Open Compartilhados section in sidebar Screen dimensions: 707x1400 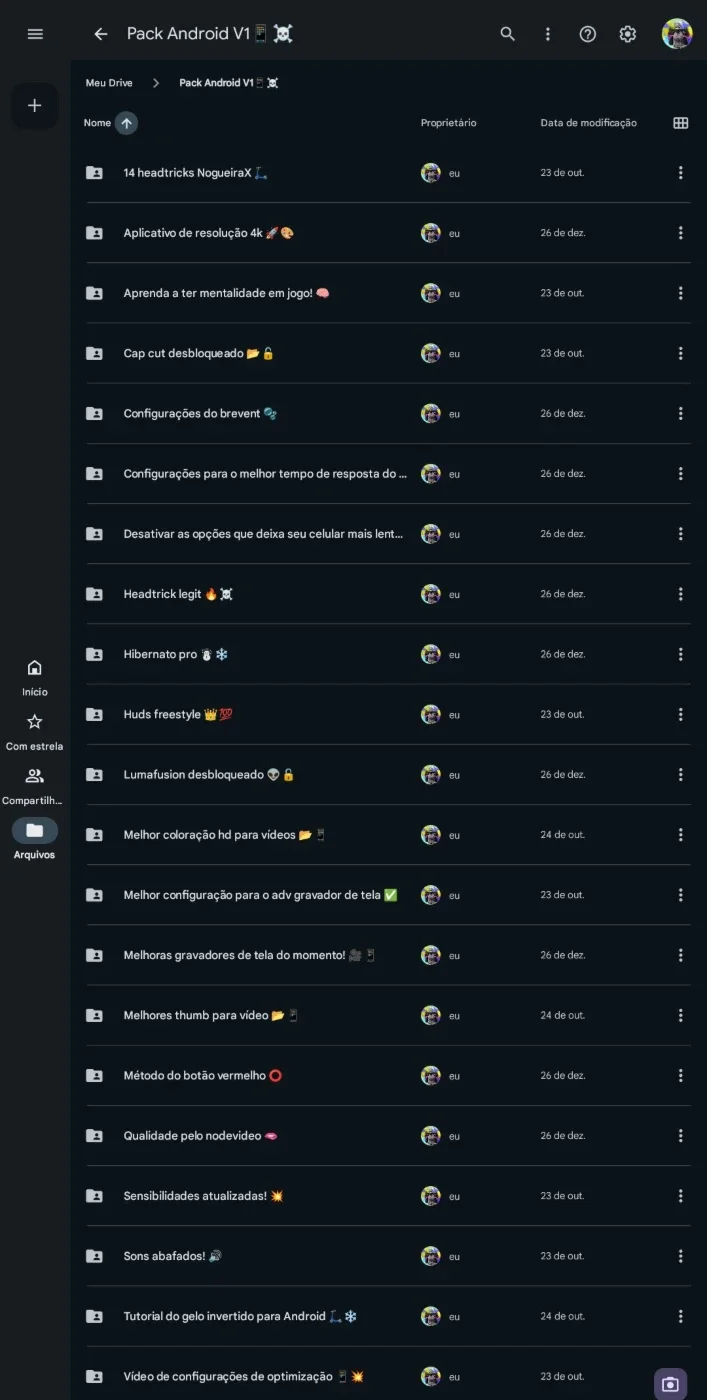34,786
